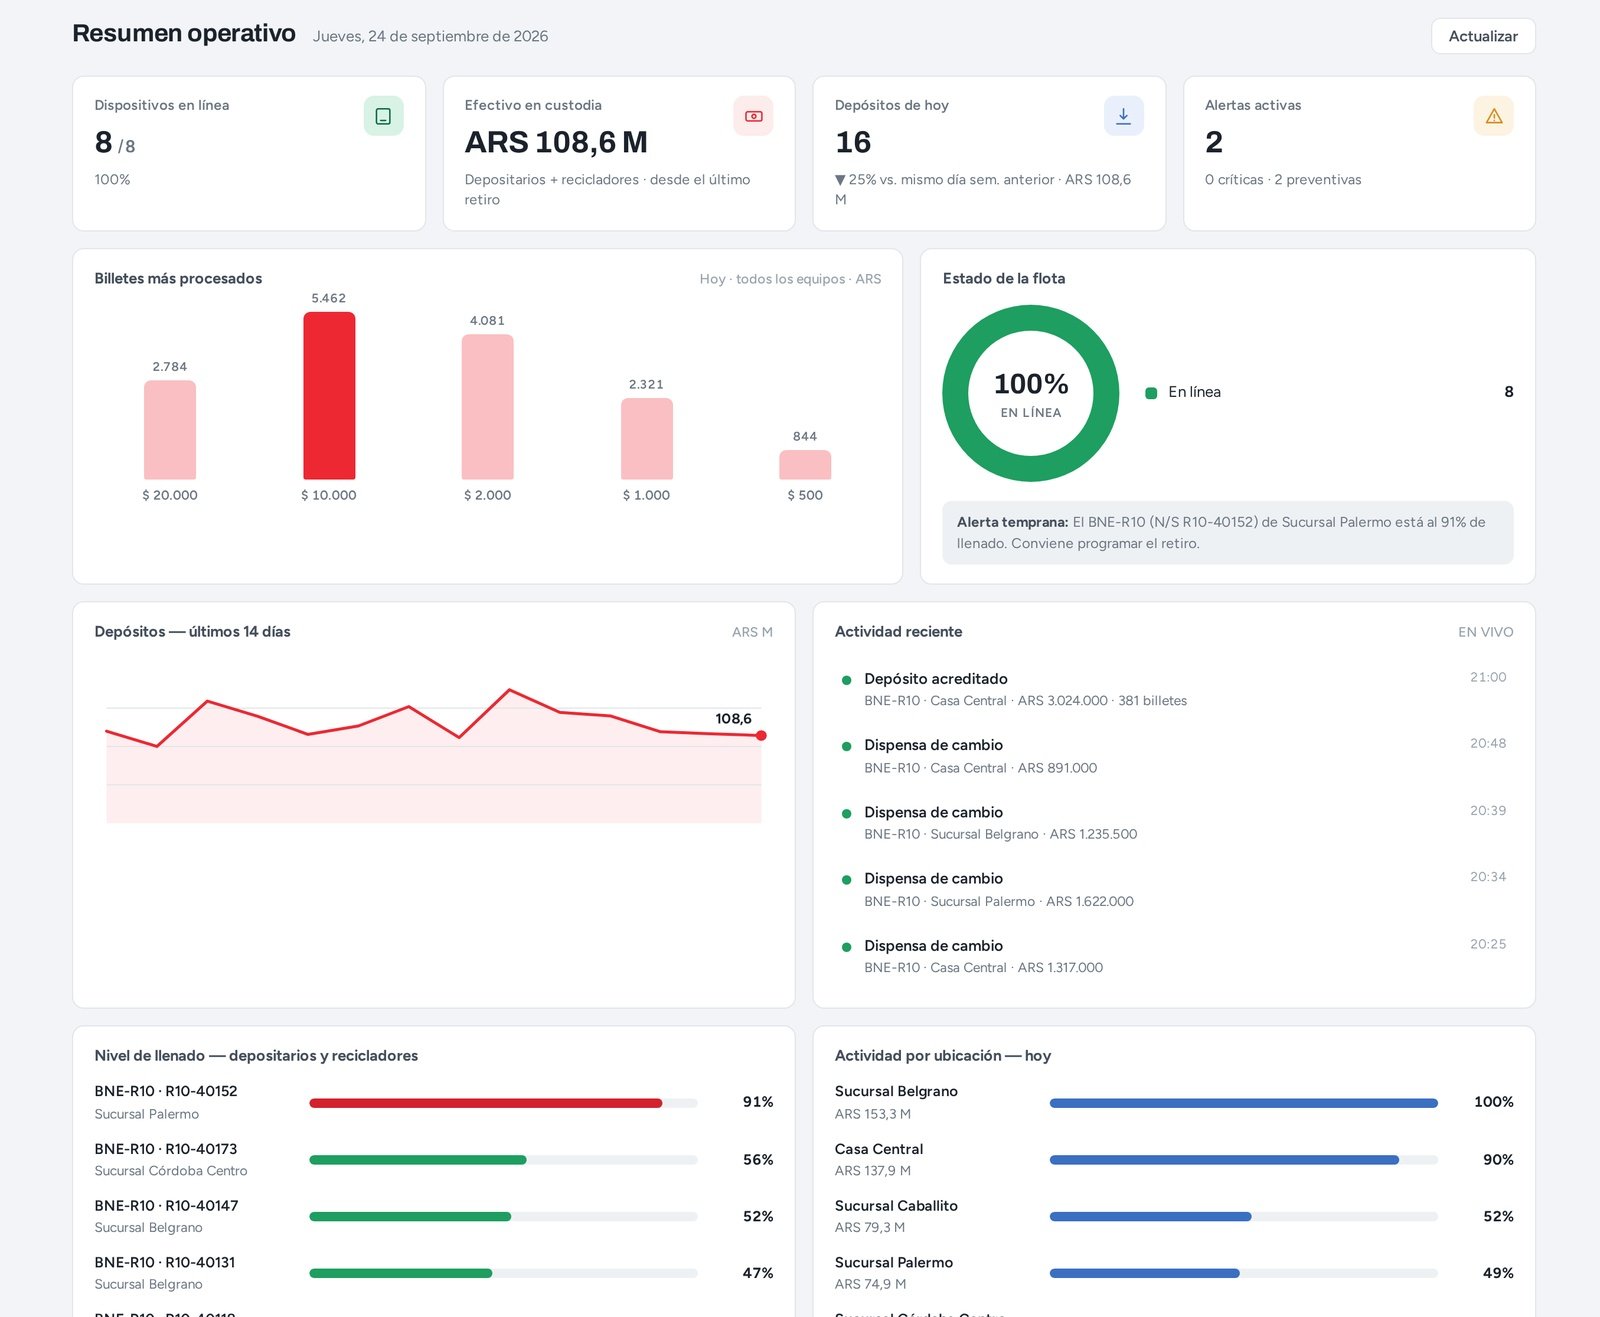The width and height of the screenshot is (1600, 1317).
Task: Click the ARS 108,6 M custody value
Action: point(556,143)
